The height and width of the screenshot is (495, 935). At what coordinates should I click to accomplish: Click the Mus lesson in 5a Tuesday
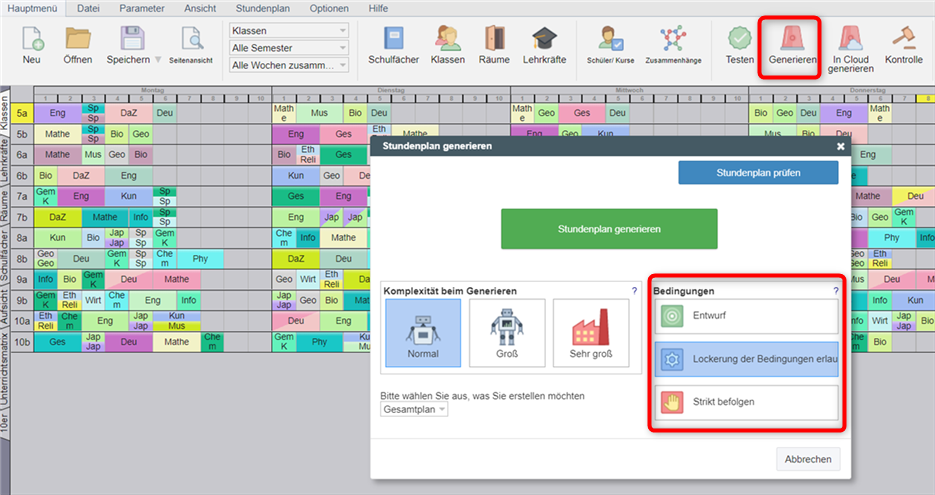pyautogui.click(x=320, y=113)
